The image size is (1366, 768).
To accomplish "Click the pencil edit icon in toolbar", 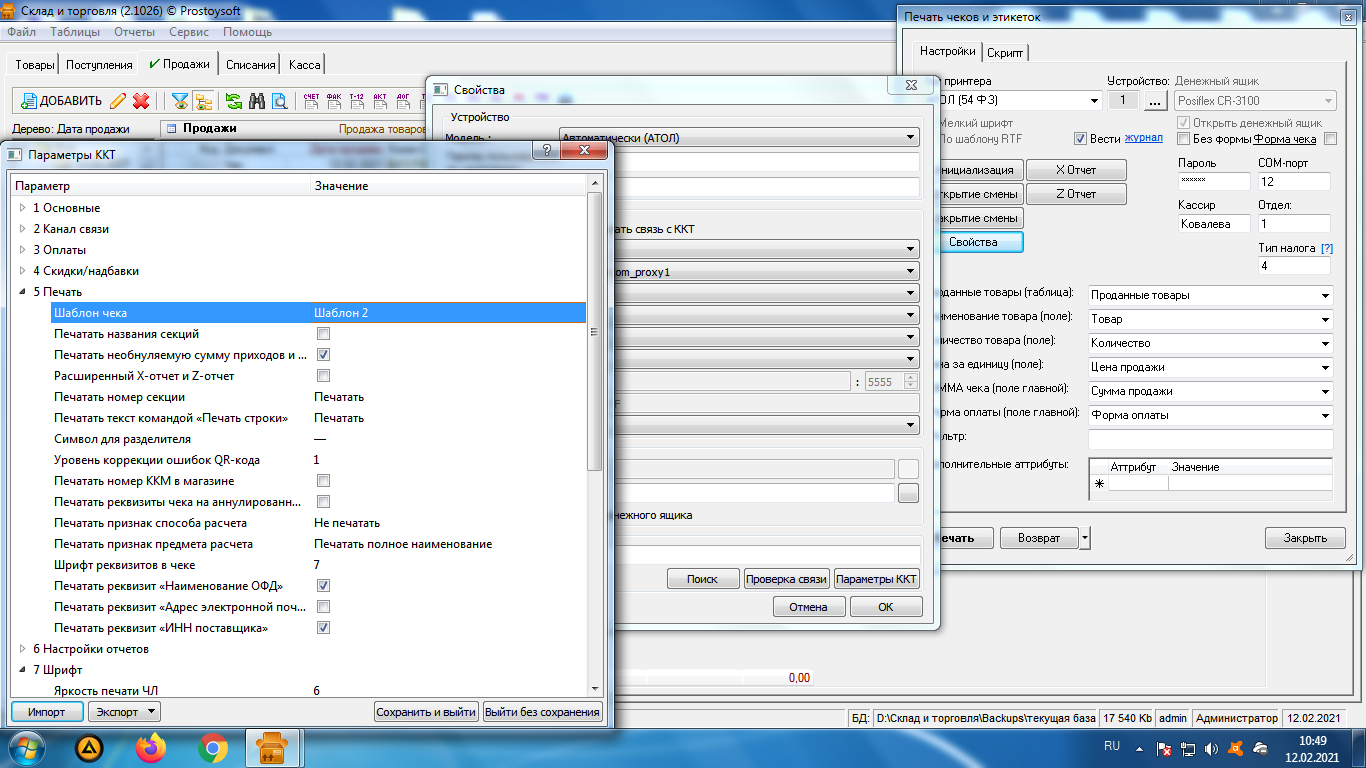I will pos(118,100).
